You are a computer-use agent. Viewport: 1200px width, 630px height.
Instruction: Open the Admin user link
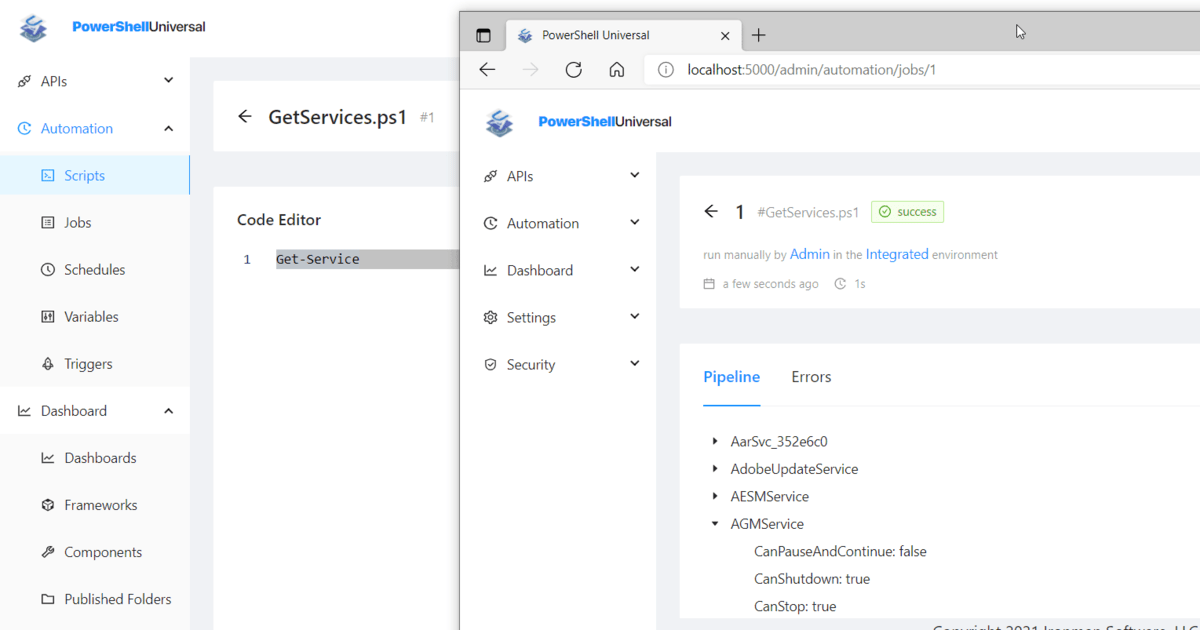pos(810,254)
